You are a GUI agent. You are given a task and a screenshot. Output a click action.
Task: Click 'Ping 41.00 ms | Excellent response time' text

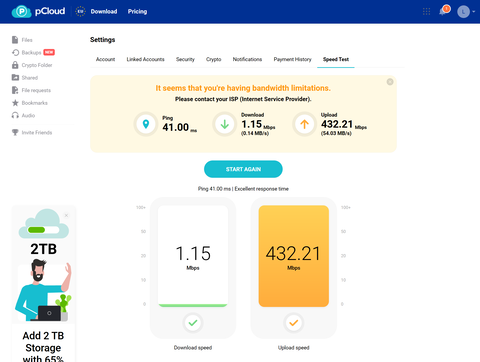[243, 189]
